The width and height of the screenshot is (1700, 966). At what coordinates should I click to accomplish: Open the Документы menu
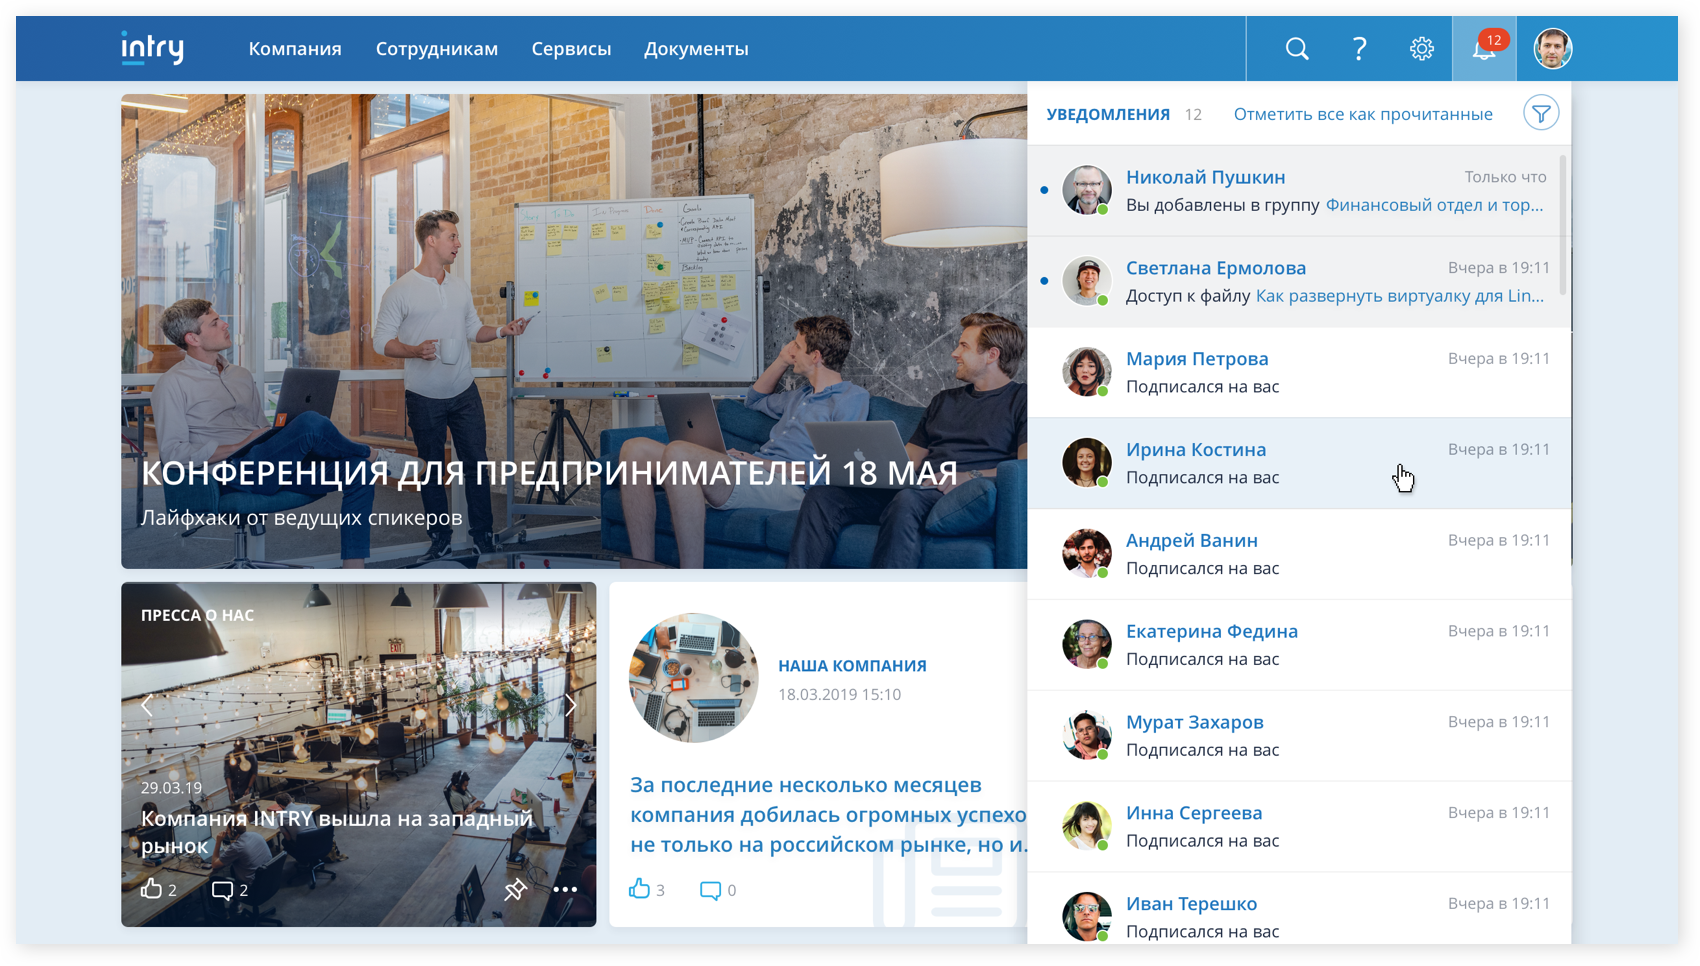point(696,47)
